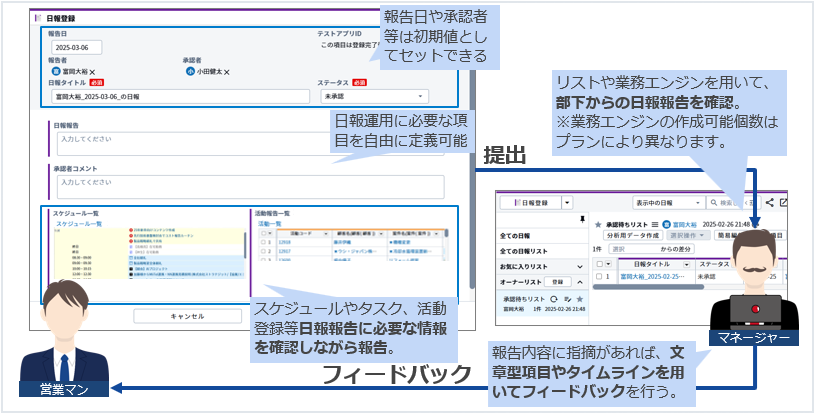Click star icon beside 承認待ちリスト heading
The height and width of the screenshot is (414, 815).
point(598,226)
